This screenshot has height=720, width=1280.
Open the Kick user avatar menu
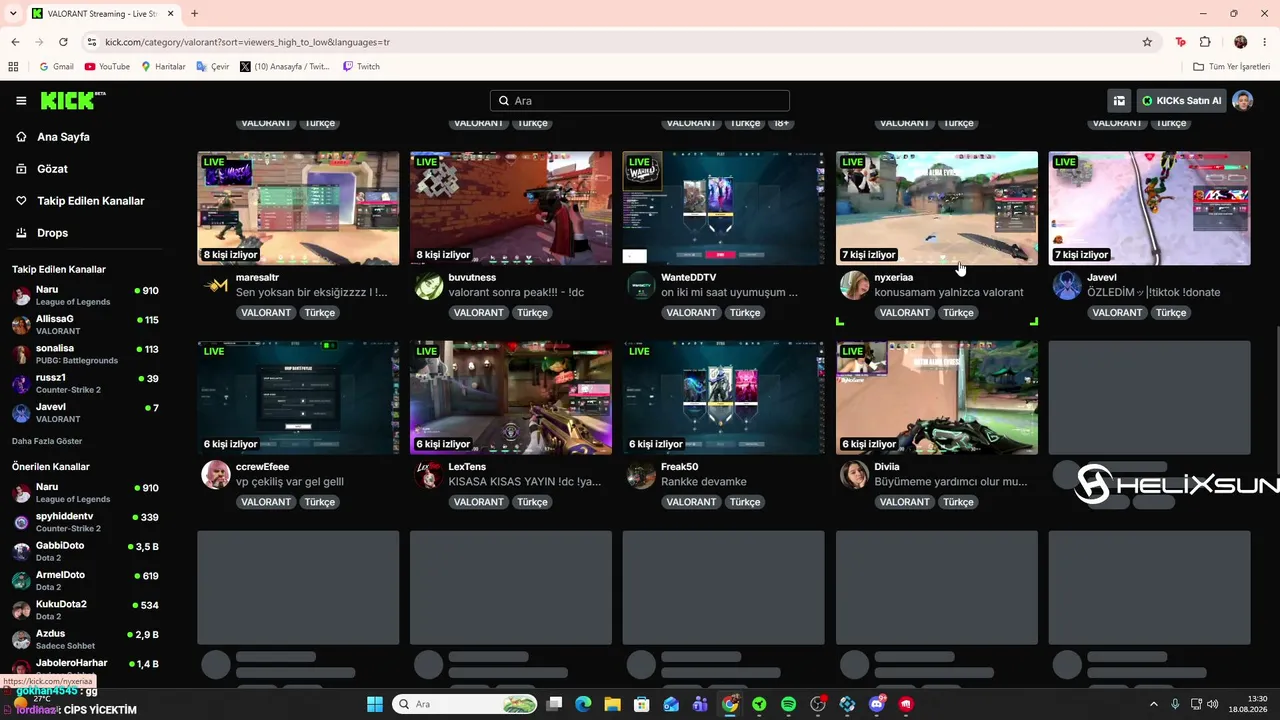coord(1242,101)
